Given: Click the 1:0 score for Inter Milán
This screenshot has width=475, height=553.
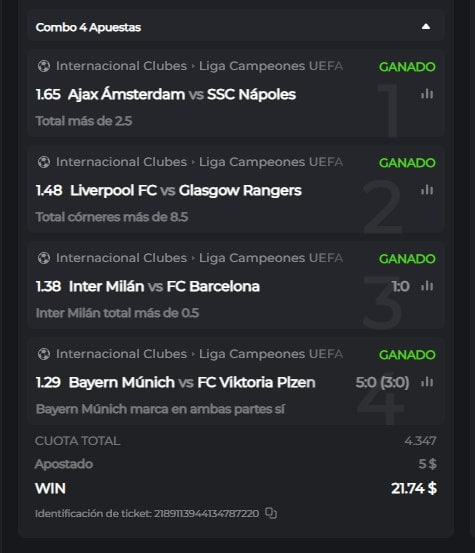Looking at the screenshot, I should coord(401,286).
